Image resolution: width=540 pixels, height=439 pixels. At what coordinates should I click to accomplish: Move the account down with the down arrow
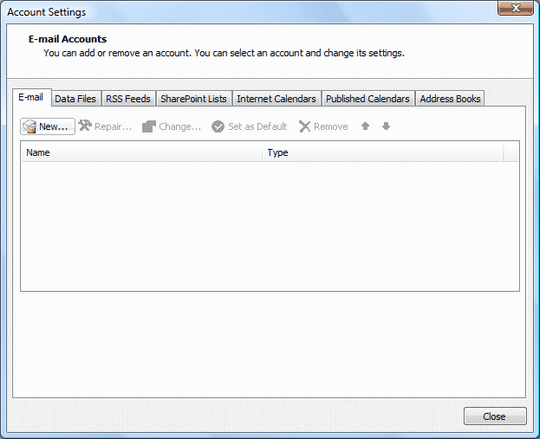click(386, 126)
